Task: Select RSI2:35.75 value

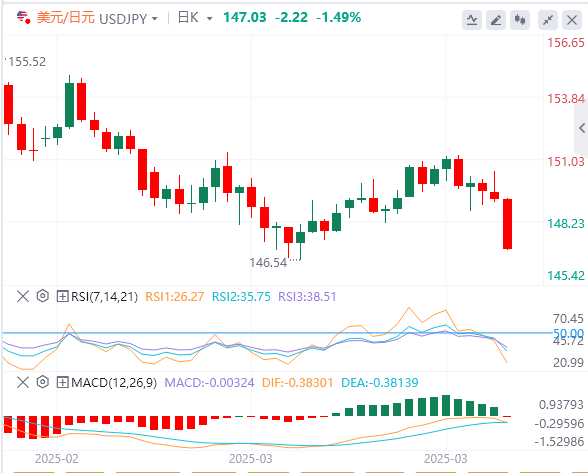Action: tap(241, 297)
